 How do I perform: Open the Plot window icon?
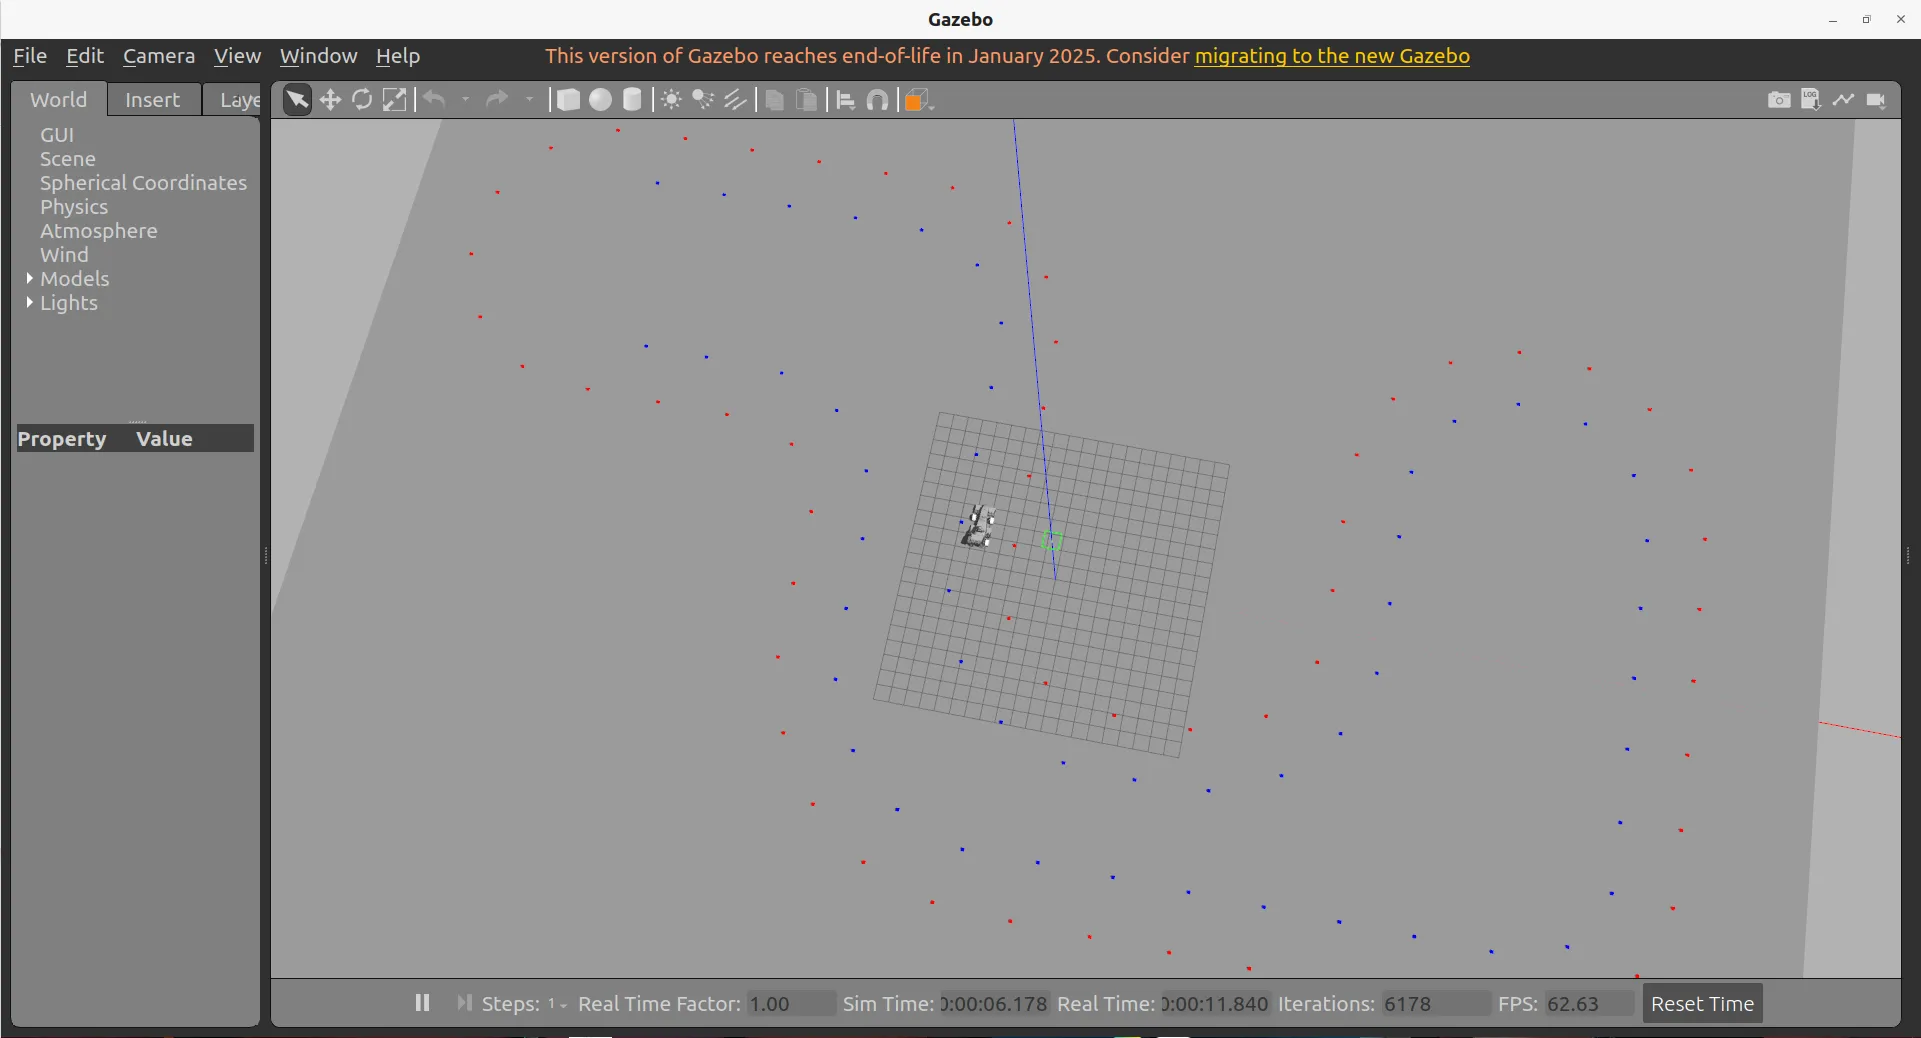pos(1844,100)
